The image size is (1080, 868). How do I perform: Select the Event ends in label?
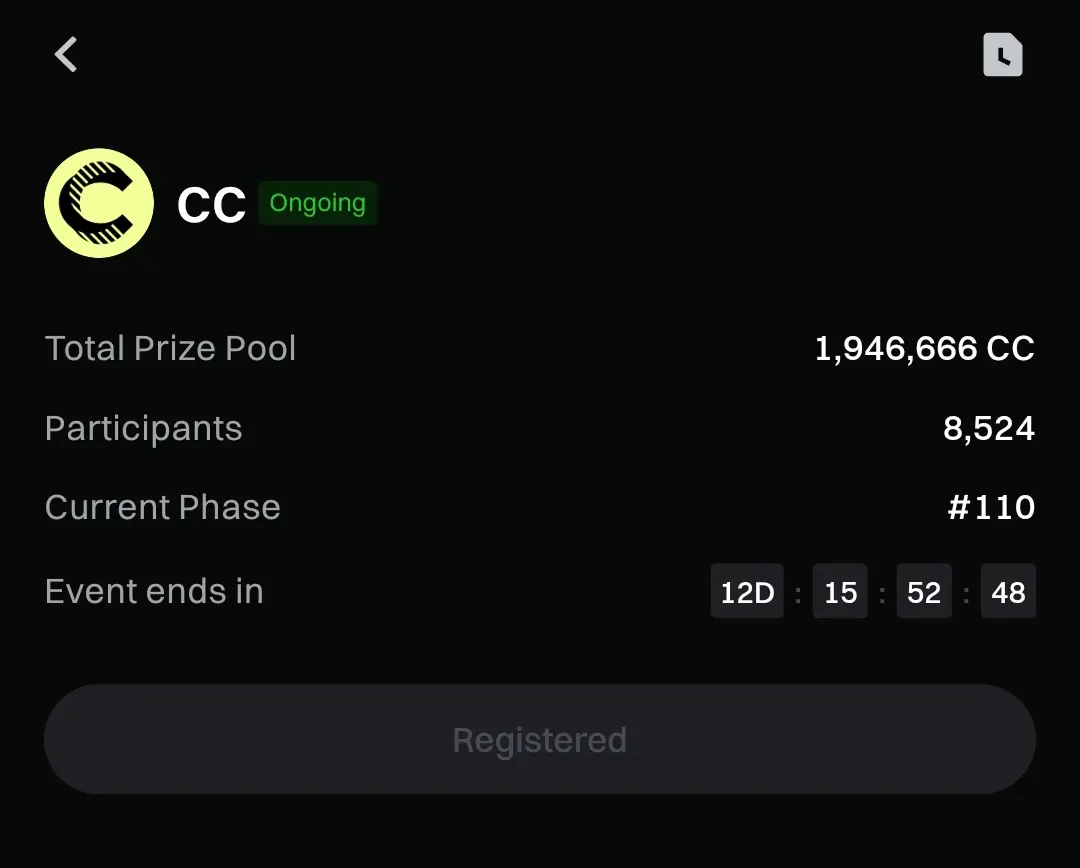[154, 591]
